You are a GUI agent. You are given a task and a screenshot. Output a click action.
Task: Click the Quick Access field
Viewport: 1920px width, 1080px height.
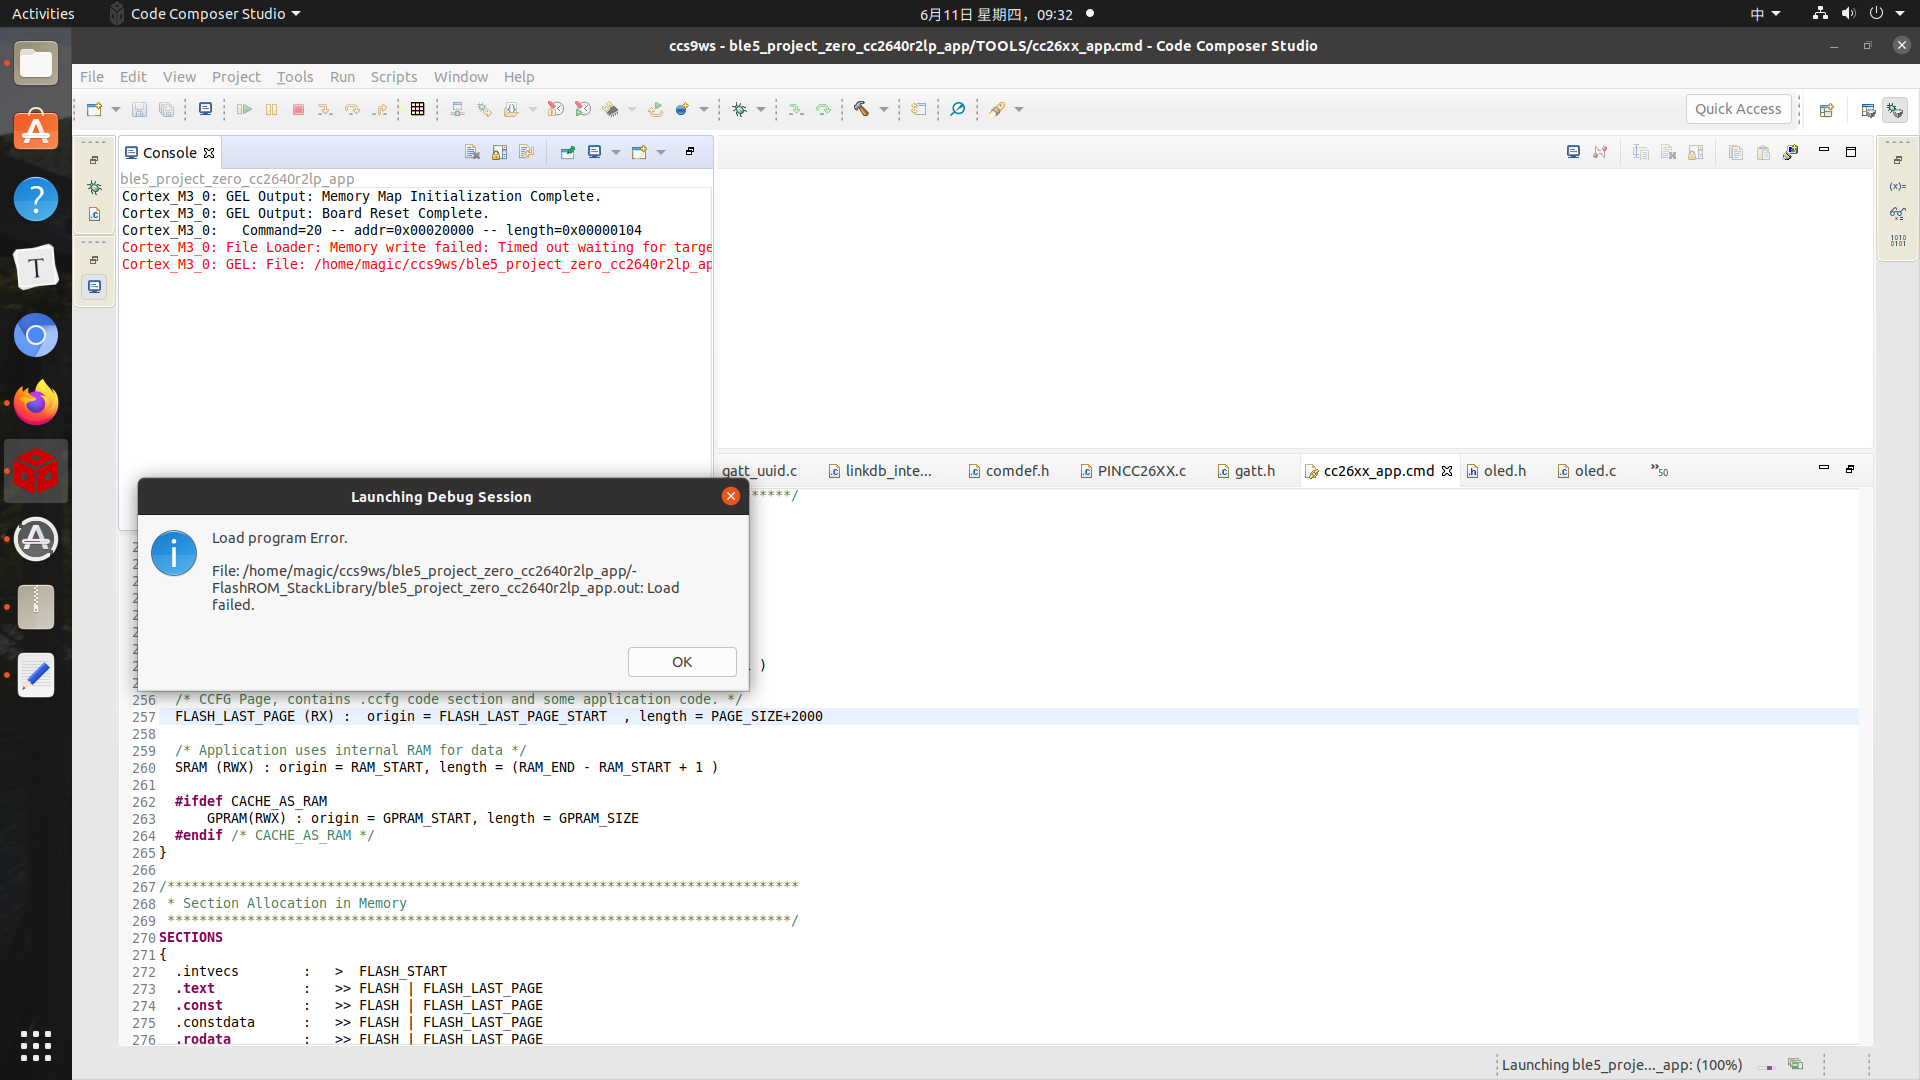pyautogui.click(x=1737, y=109)
